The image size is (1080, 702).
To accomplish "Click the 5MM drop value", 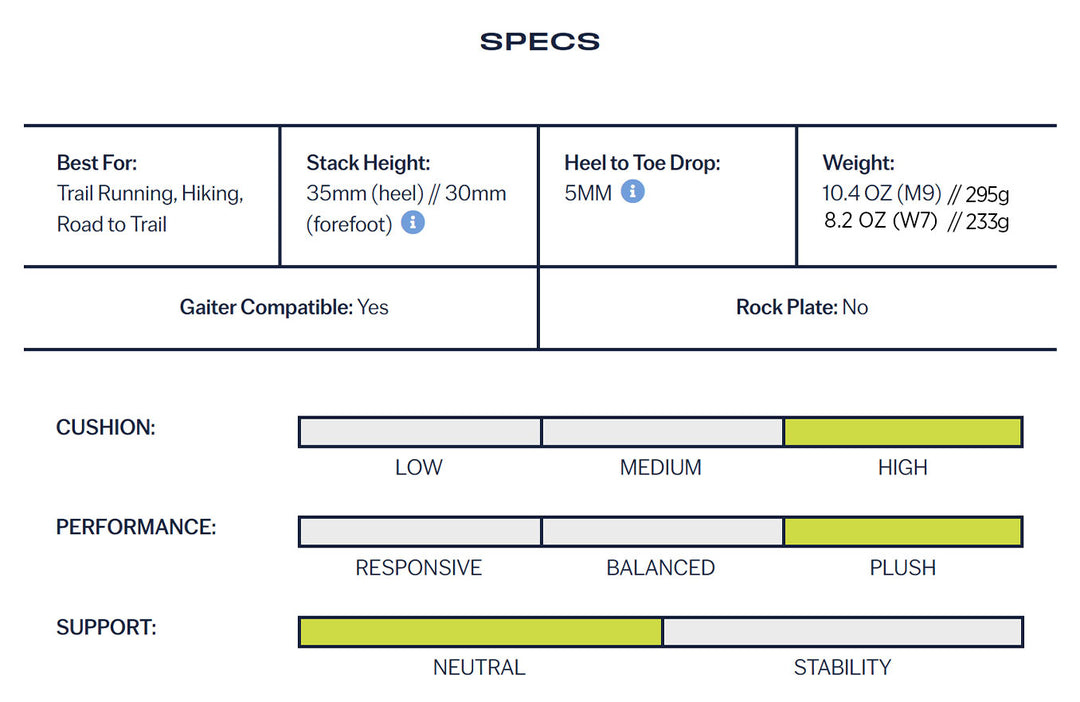I will pyautogui.click(x=588, y=193).
